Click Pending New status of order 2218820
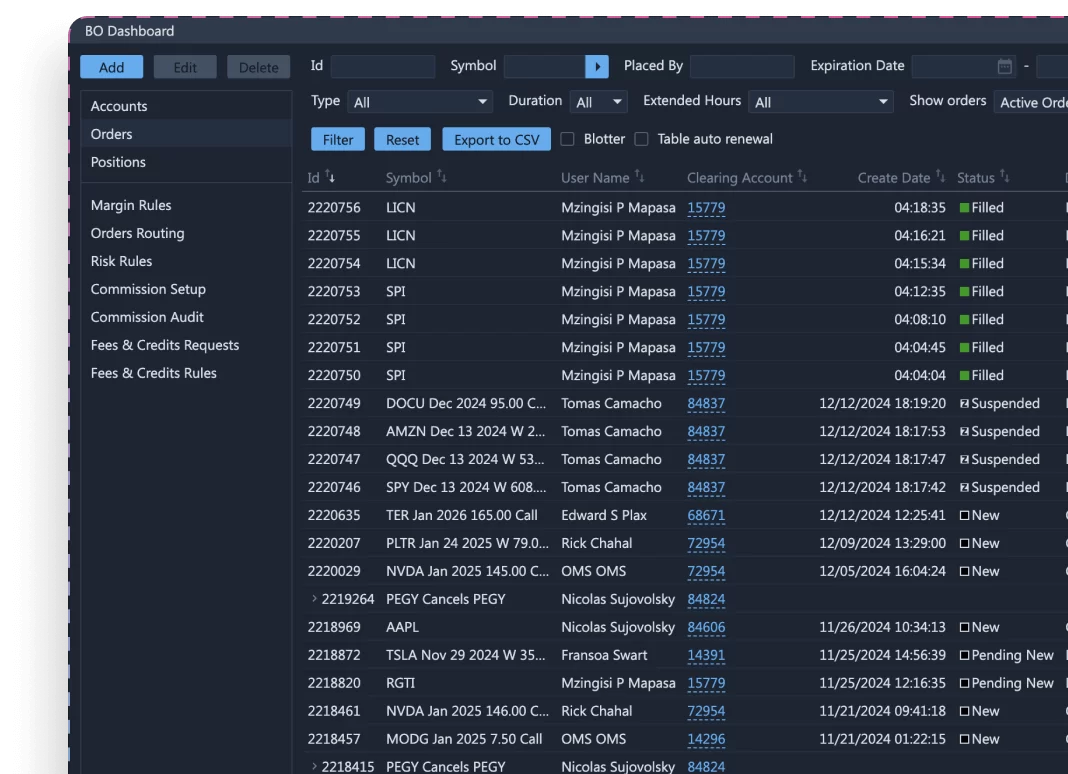This screenshot has height=774, width=1068. (1007, 683)
